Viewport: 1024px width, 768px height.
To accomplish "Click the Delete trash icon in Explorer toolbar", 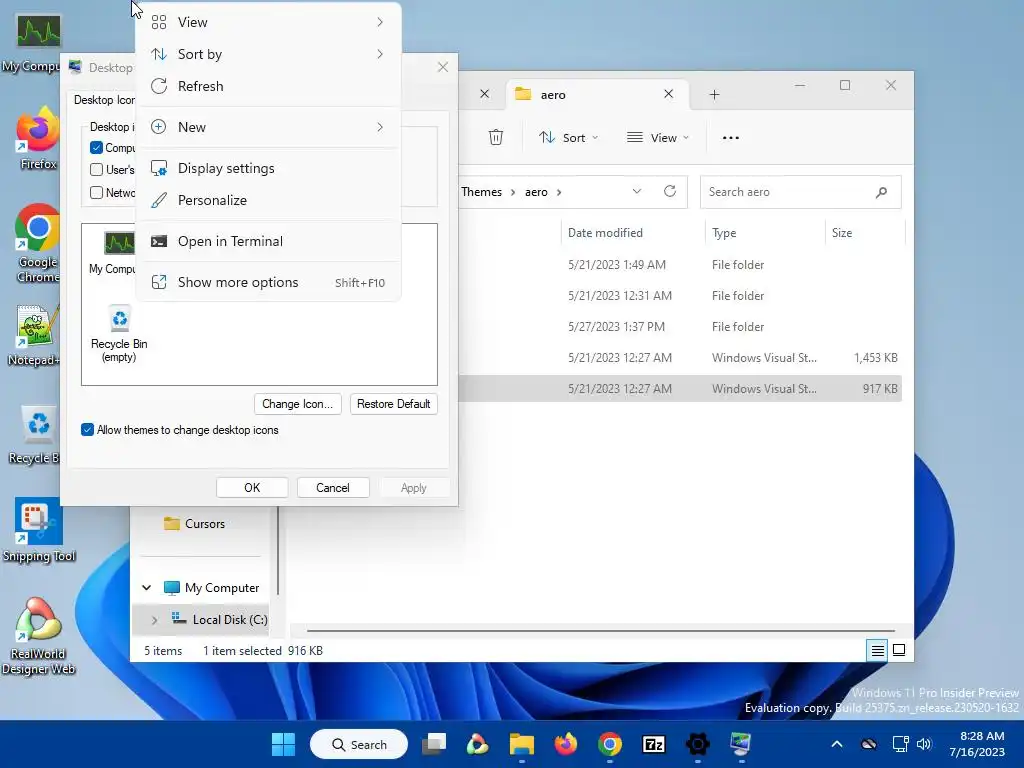I will click(496, 138).
